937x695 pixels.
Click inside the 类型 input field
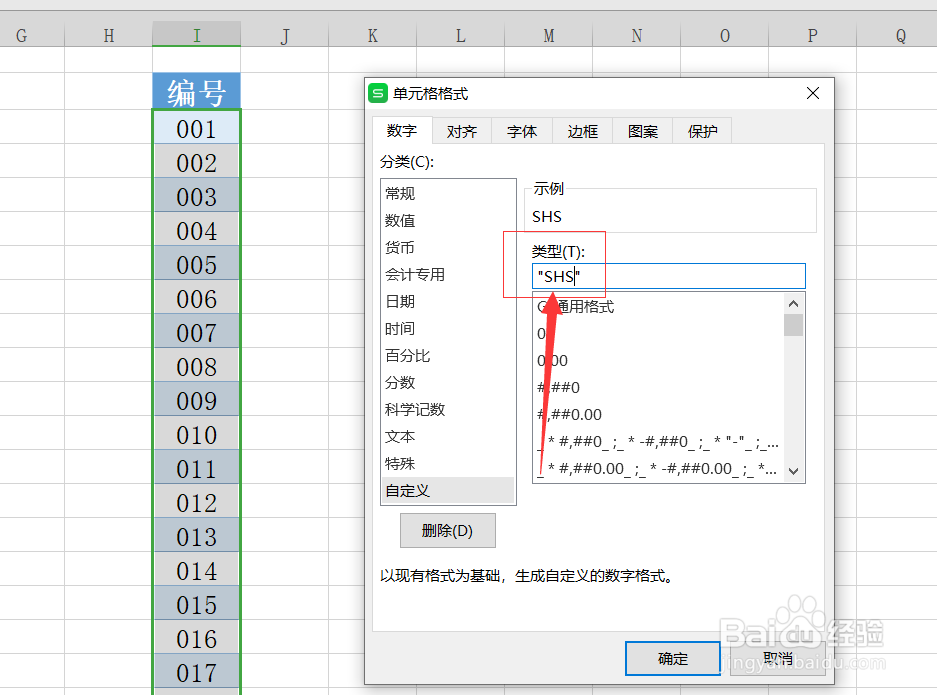coord(668,276)
